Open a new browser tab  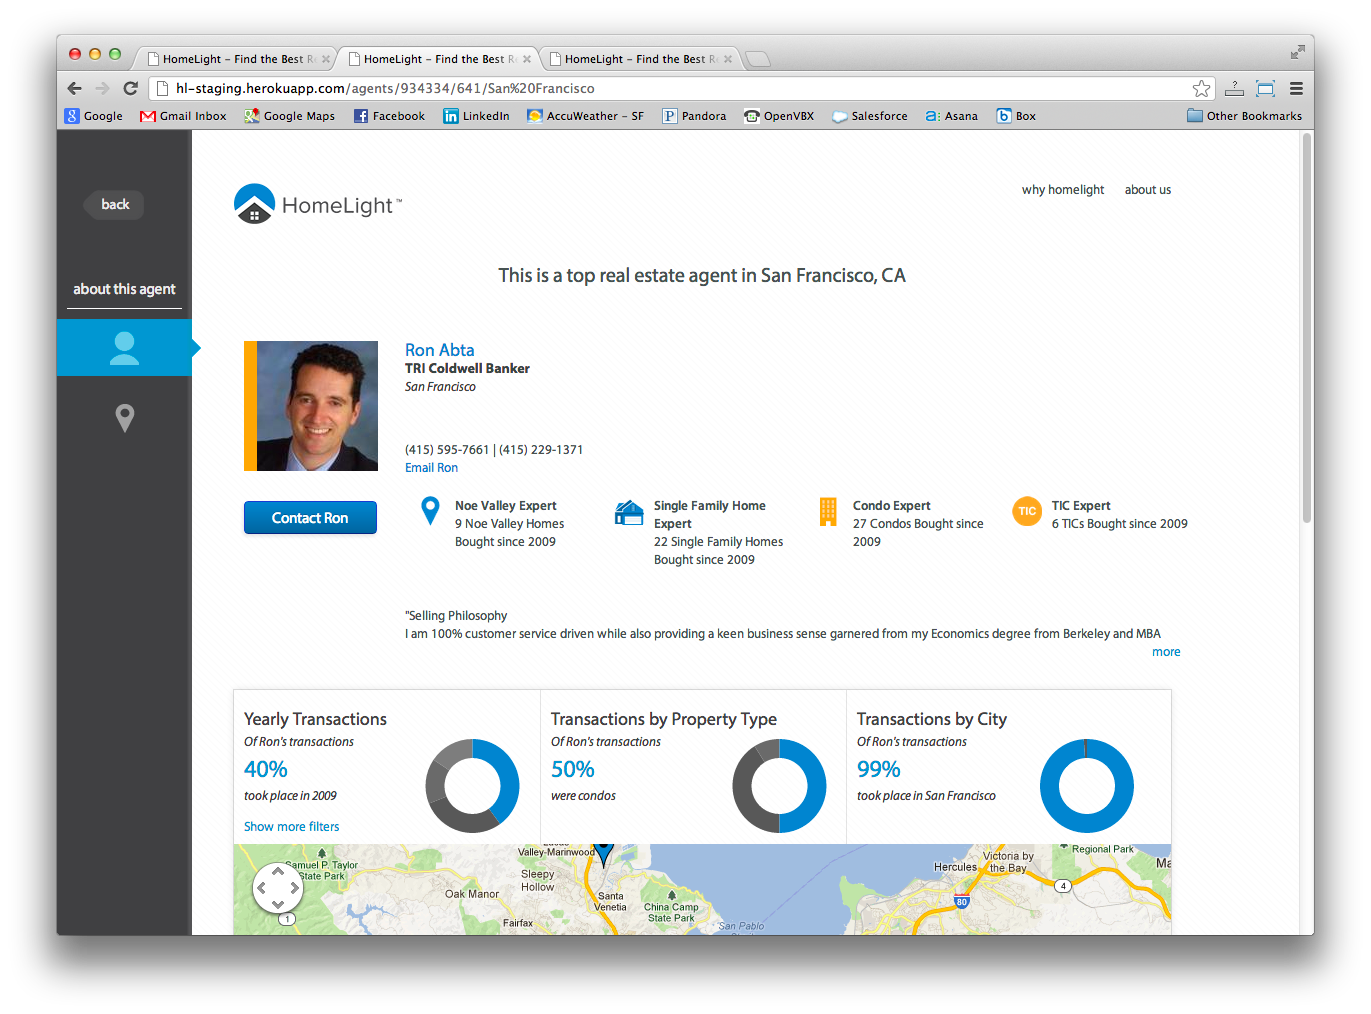tap(758, 59)
